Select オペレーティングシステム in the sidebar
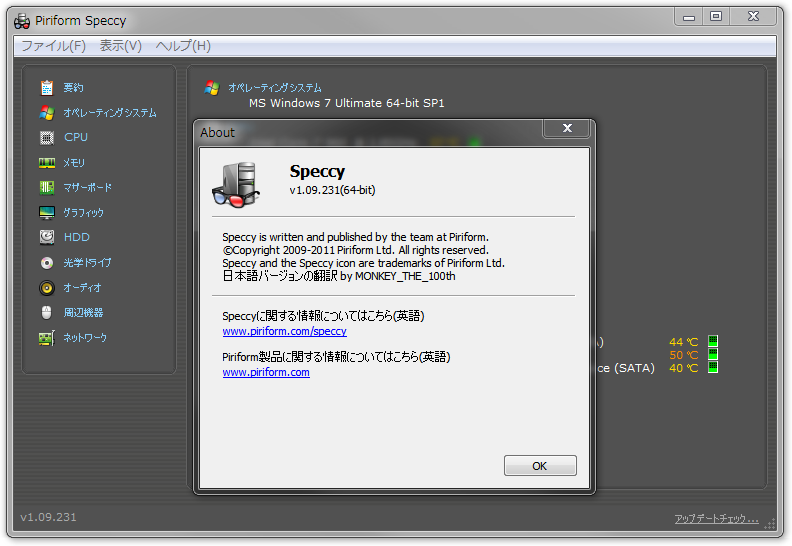This screenshot has height=546, width=792. (110, 113)
